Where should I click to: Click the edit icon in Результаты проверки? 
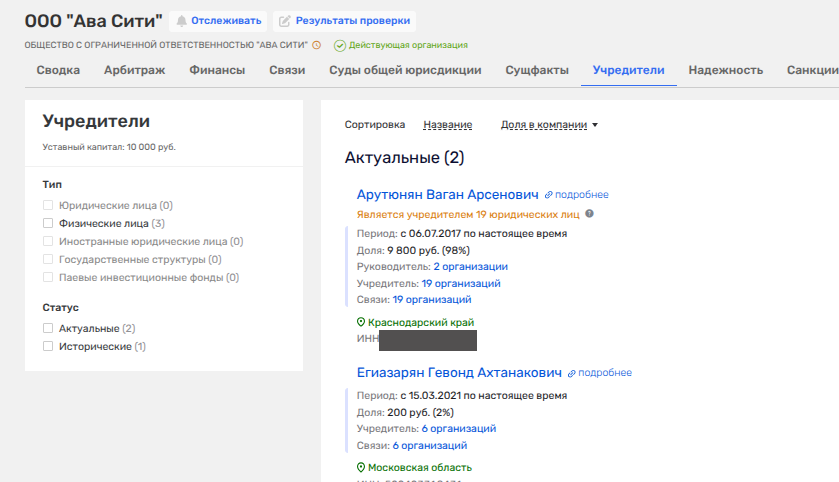tap(285, 21)
